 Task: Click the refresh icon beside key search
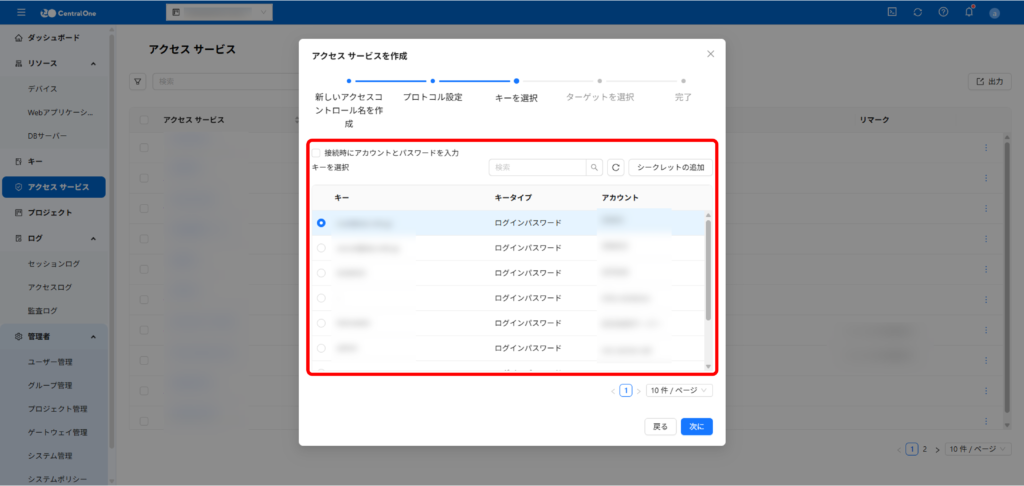click(x=616, y=168)
